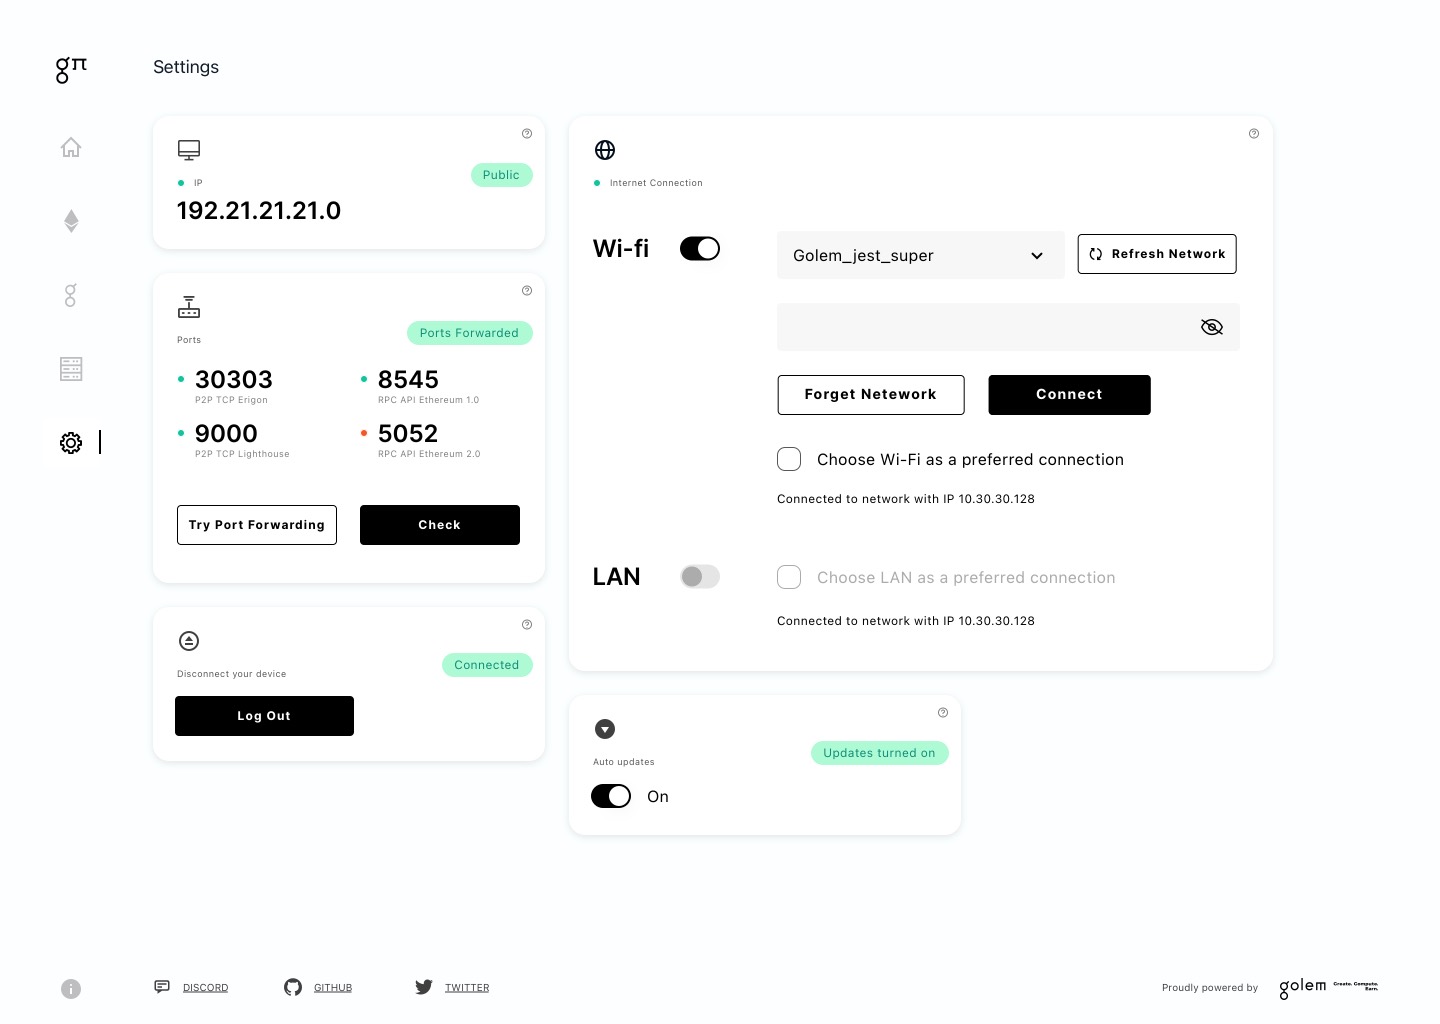The height and width of the screenshot is (1024, 1440).
Task: Click the Wi-Fi password input field
Action: [1008, 327]
